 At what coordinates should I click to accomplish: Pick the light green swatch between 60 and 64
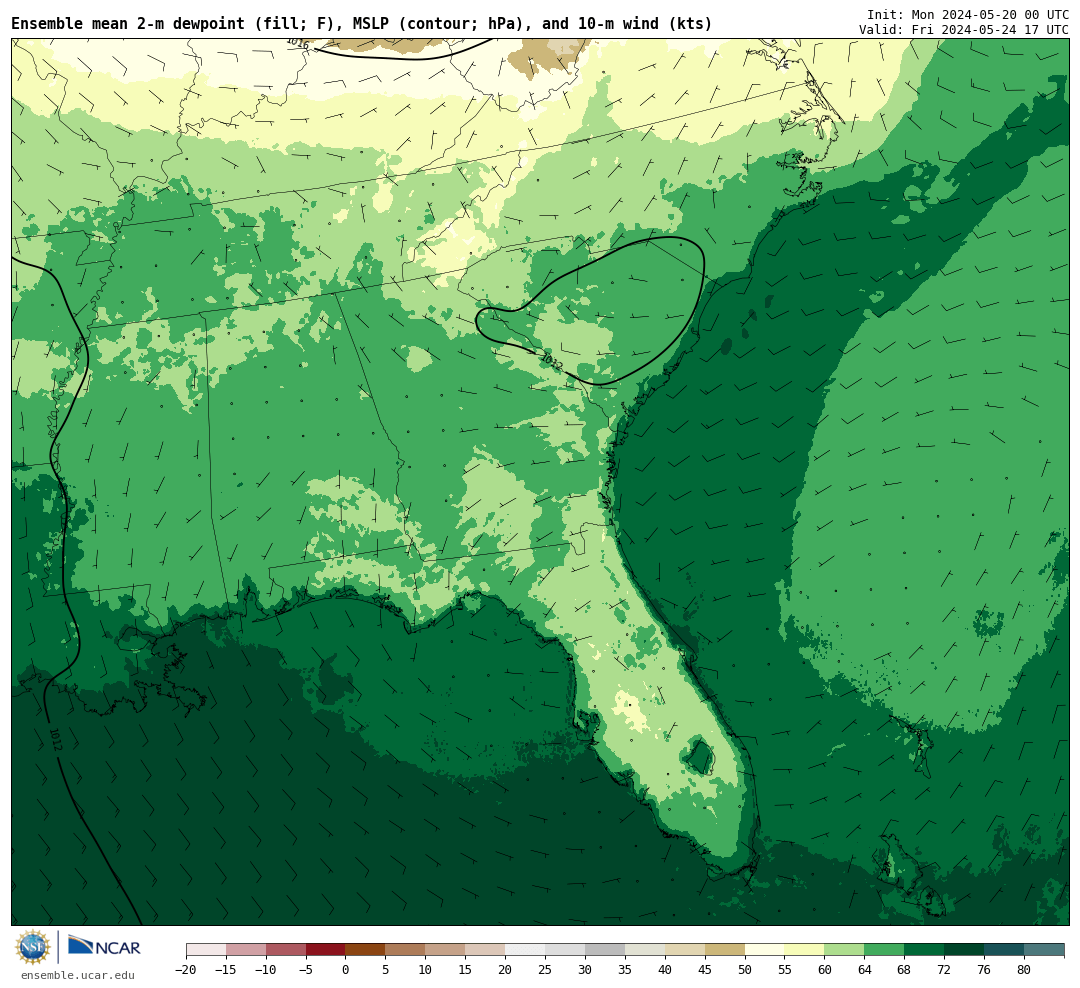tap(844, 950)
